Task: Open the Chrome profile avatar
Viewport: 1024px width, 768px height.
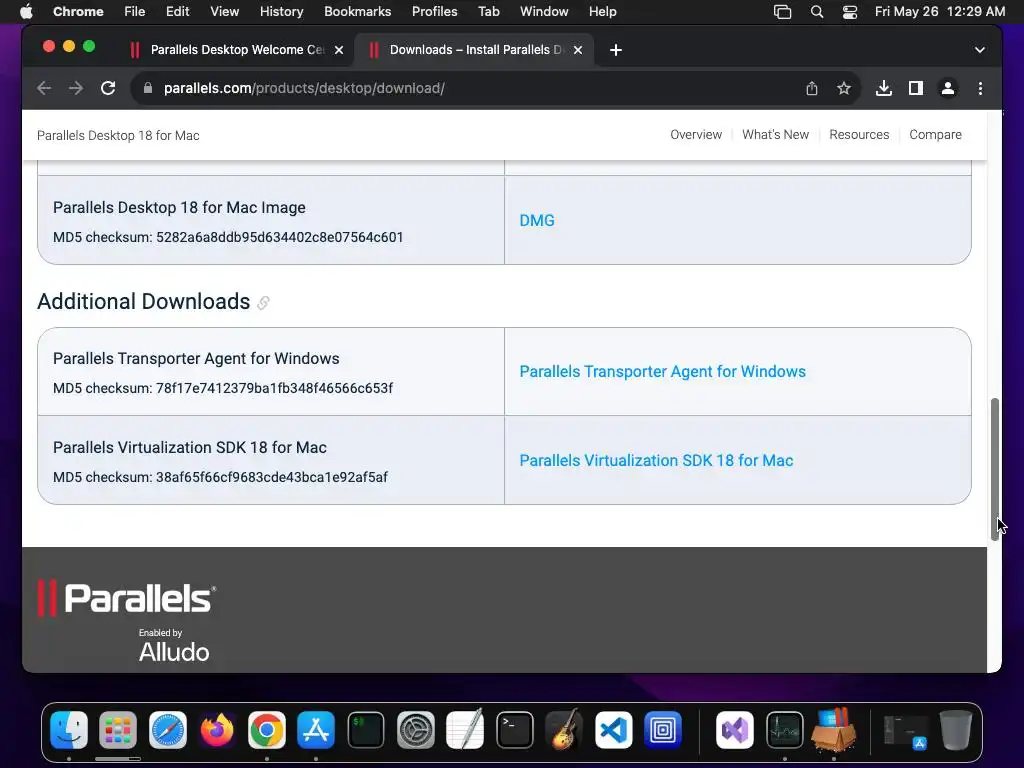Action: pyautogui.click(x=948, y=88)
